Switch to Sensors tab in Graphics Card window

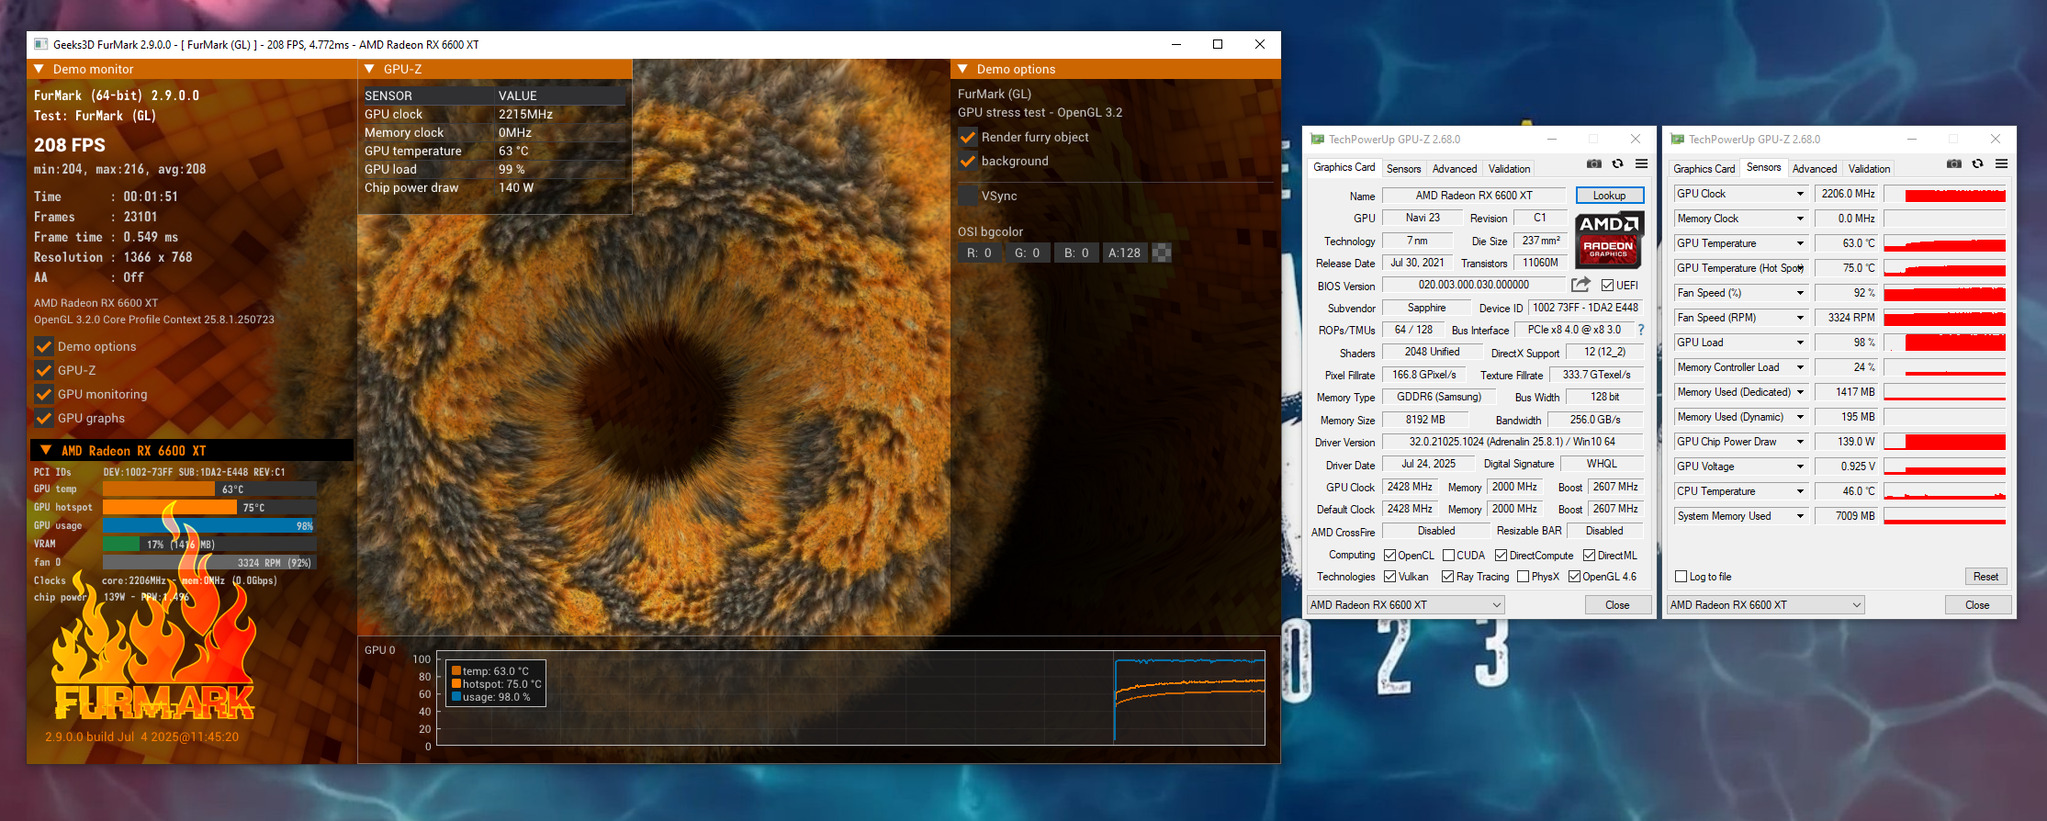pyautogui.click(x=1403, y=169)
